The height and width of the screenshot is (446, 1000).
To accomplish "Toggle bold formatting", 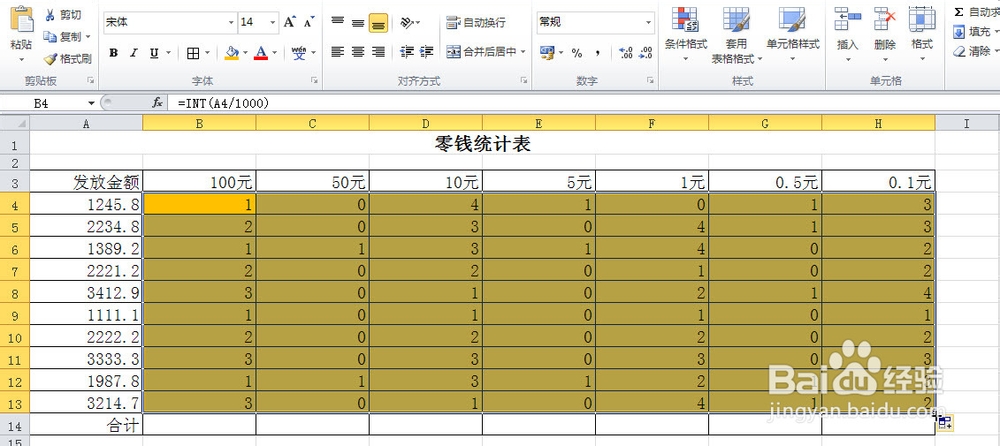I will pos(114,53).
